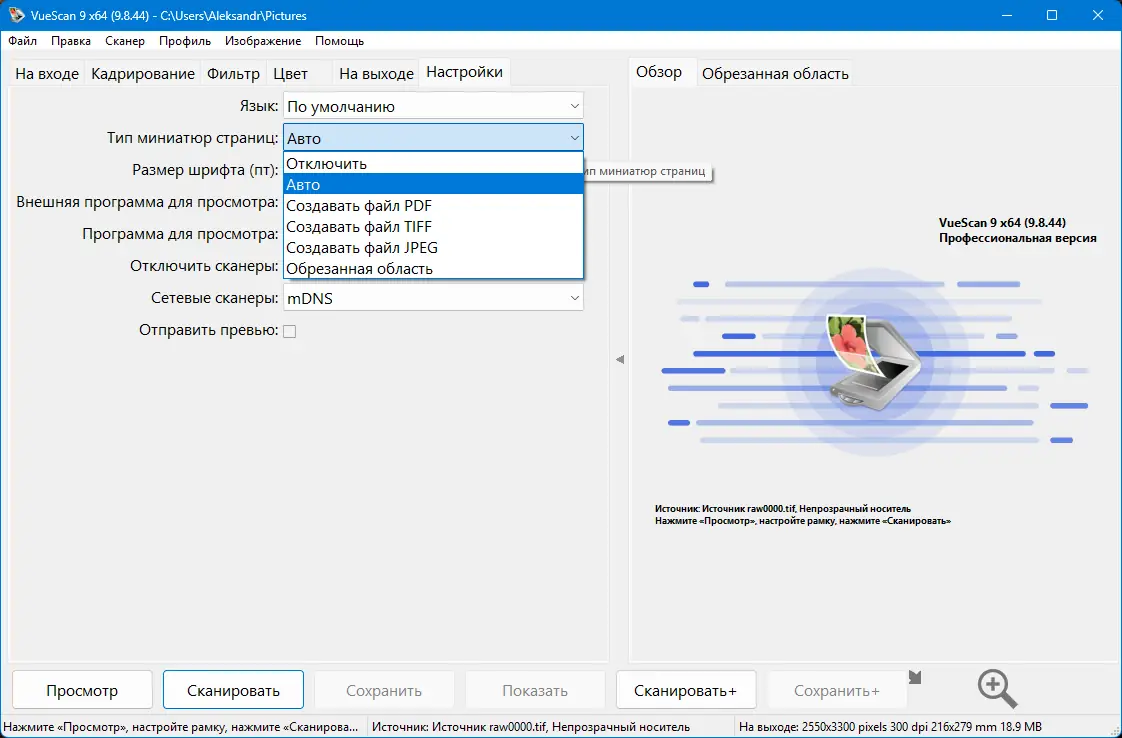
Task: Collapse the settings panel with the arrow triangle
Action: point(621,358)
